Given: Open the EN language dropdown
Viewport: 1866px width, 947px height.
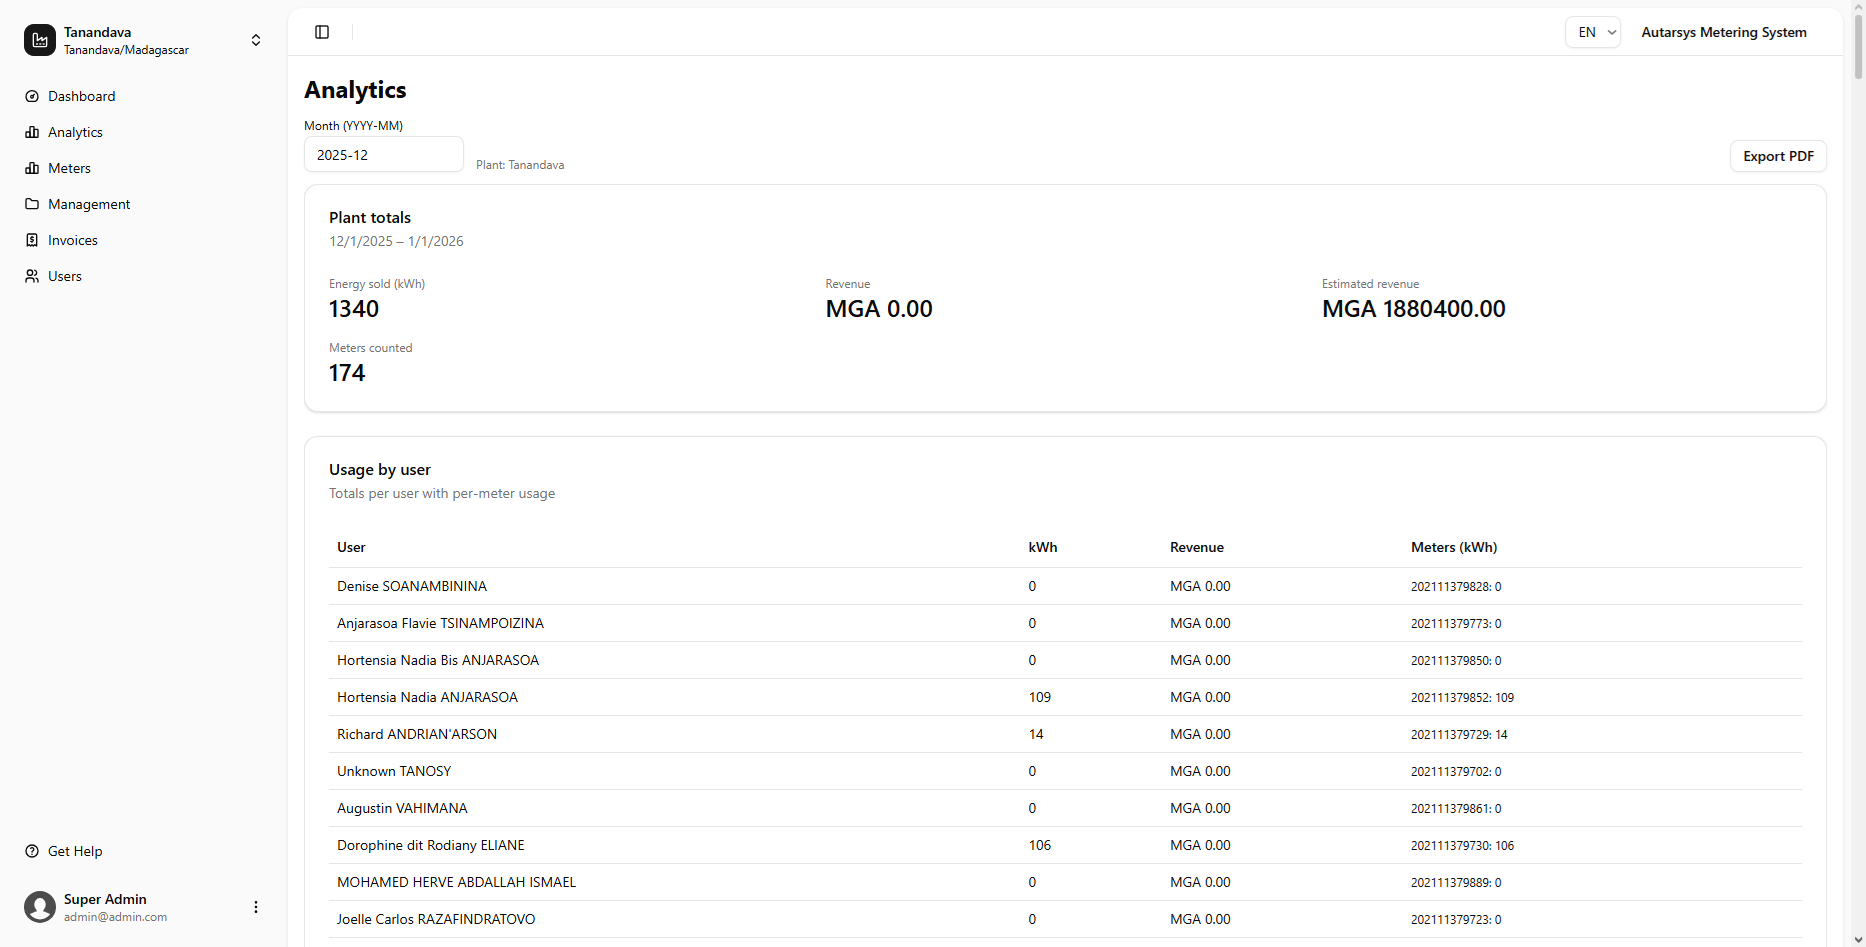Looking at the screenshot, I should coord(1593,32).
